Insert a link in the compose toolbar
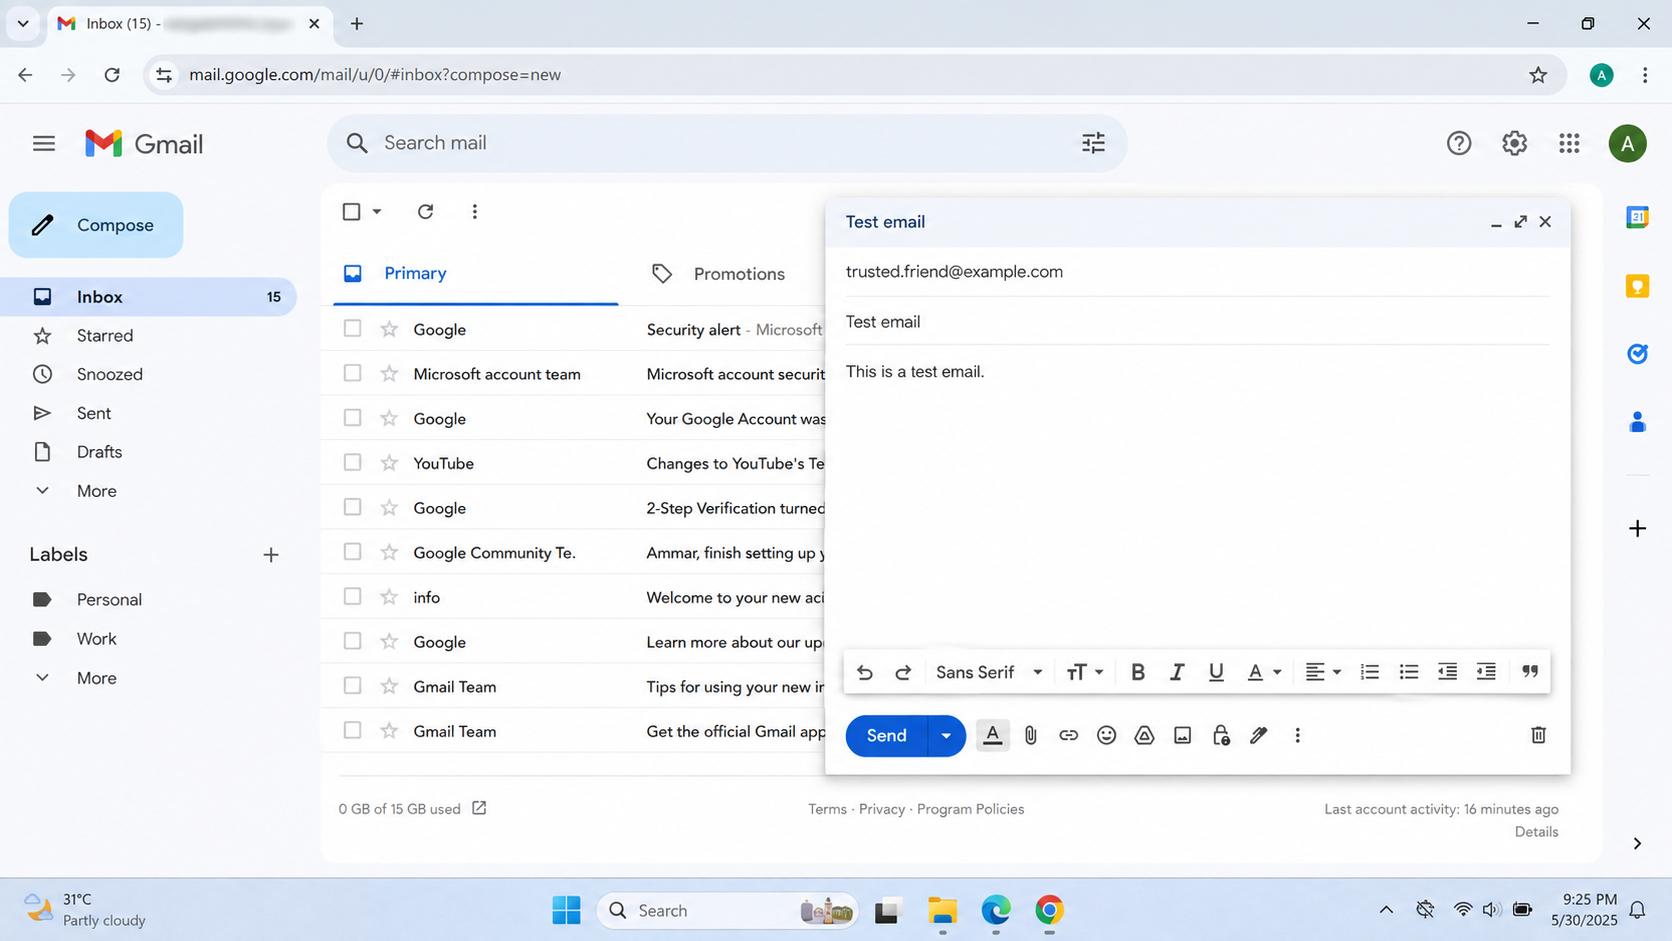Screen dimensions: 1672x941 click(1069, 735)
